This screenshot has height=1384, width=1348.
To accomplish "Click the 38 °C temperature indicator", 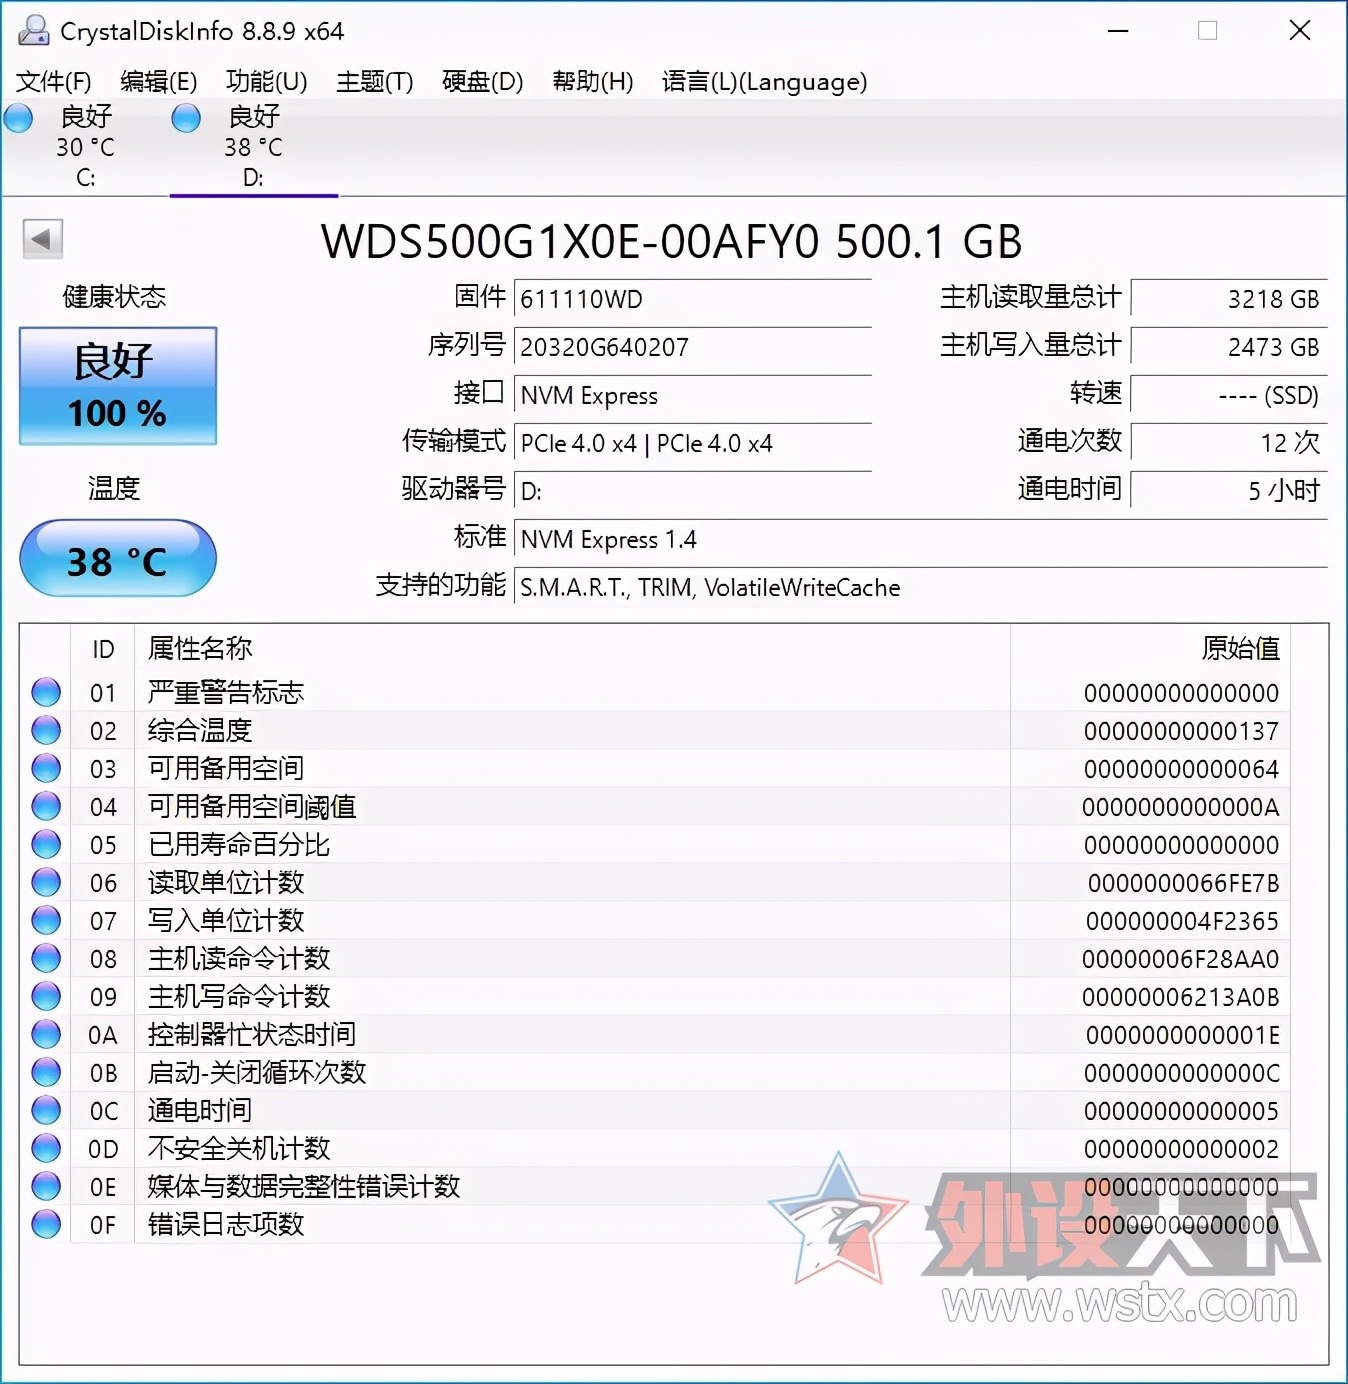I will tap(117, 559).
